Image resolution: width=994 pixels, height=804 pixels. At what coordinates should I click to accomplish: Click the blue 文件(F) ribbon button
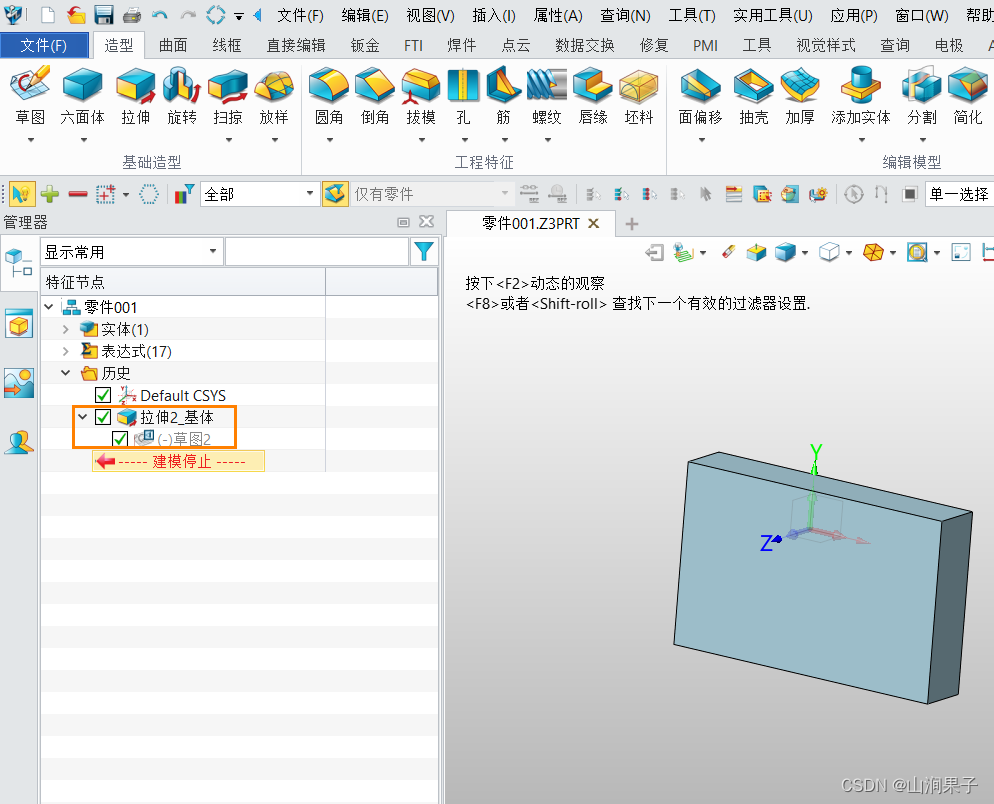click(44, 45)
